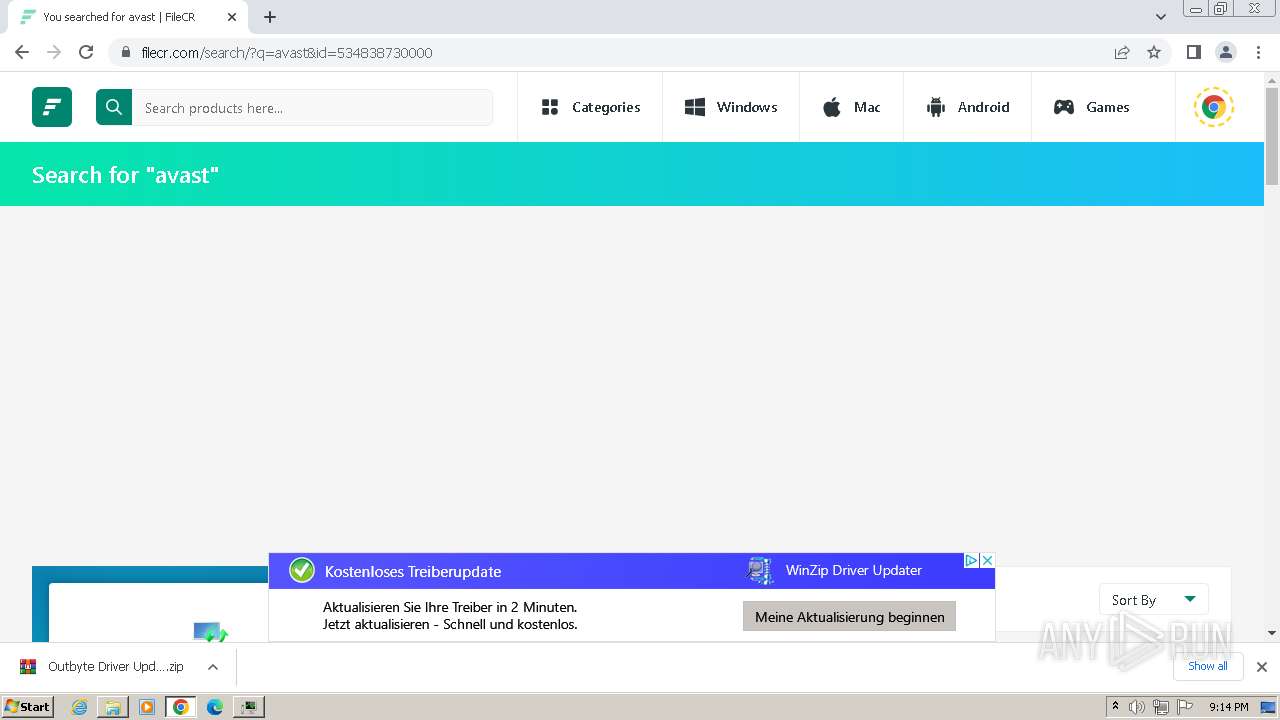Open Chrome's three-dot menu
Image resolution: width=1280 pixels, height=720 pixels.
1259,52
